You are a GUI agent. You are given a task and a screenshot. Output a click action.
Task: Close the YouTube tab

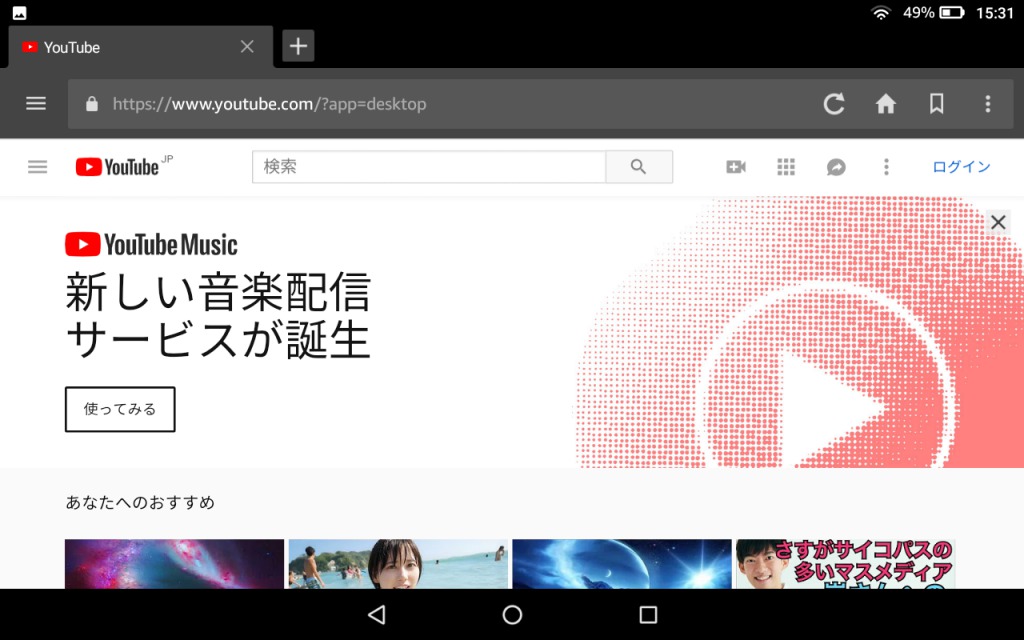247,46
